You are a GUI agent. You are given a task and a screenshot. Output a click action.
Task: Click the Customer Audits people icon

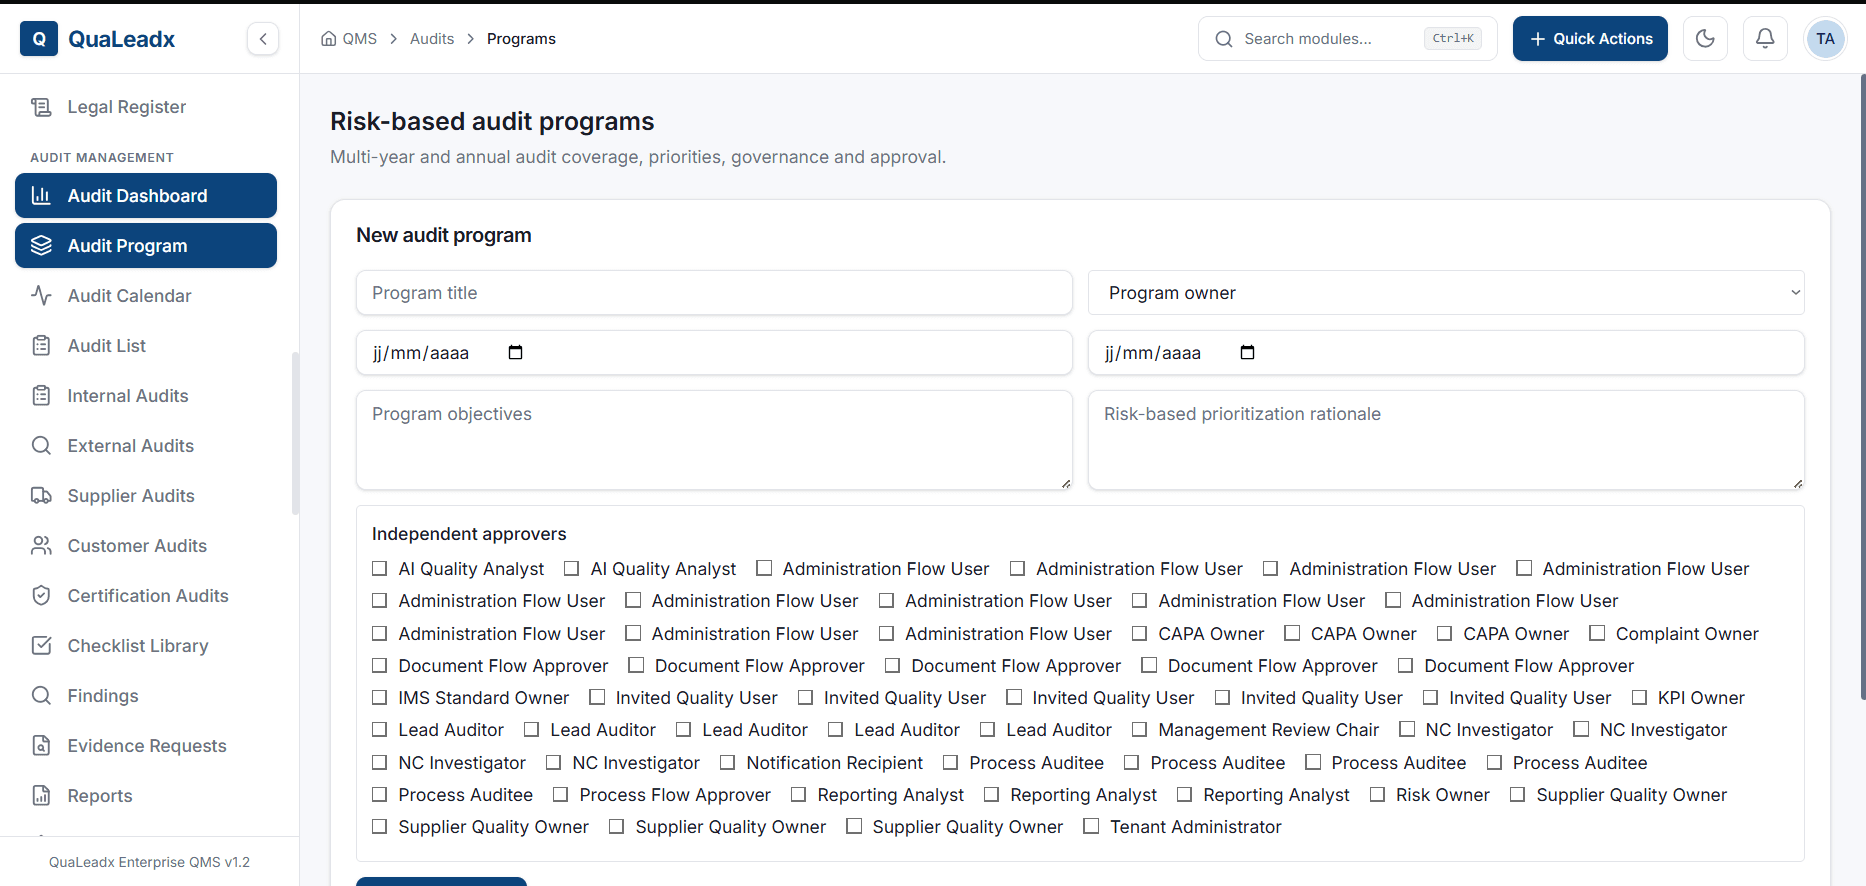pos(41,546)
